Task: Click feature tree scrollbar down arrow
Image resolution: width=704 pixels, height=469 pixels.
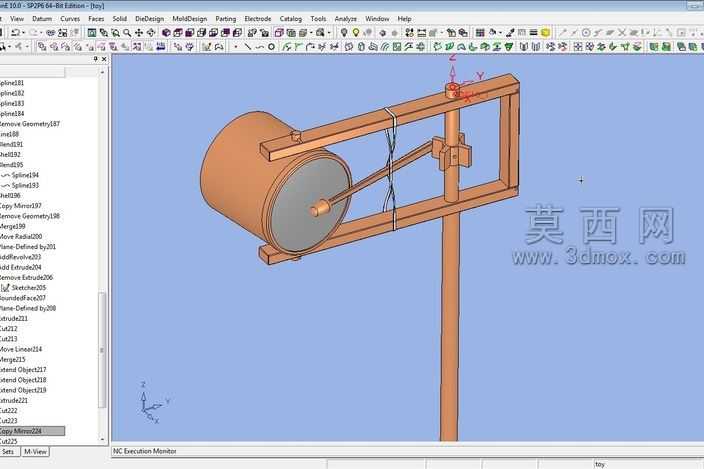Action: (x=102, y=439)
